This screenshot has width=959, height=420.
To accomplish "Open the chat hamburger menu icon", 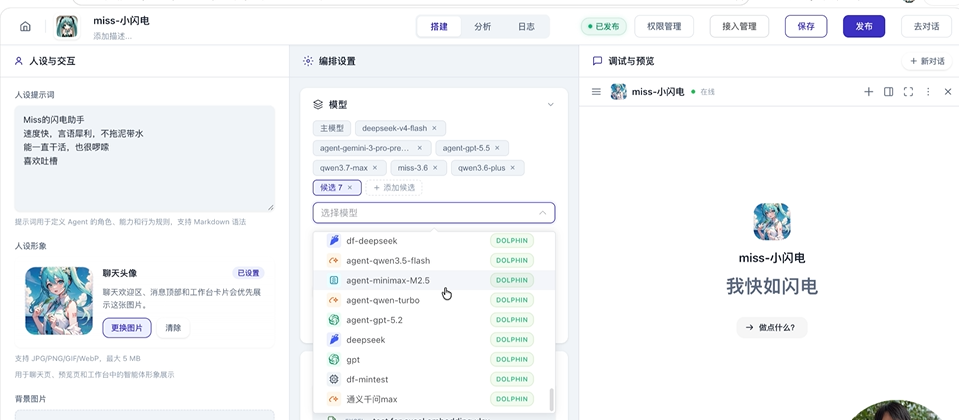I will coord(596,92).
